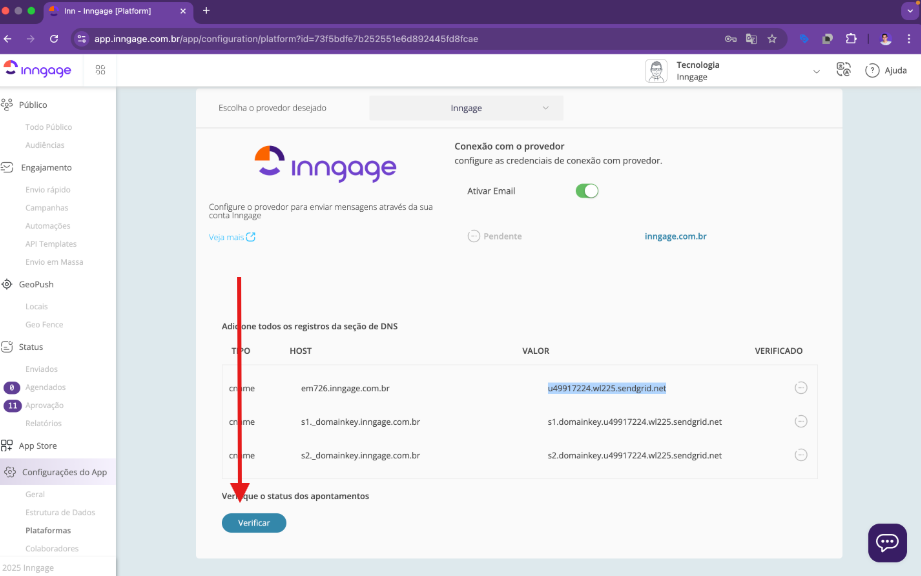Image resolution: width=921 pixels, height=576 pixels.
Task: Click the Google translate icon in address bar
Action: point(751,39)
